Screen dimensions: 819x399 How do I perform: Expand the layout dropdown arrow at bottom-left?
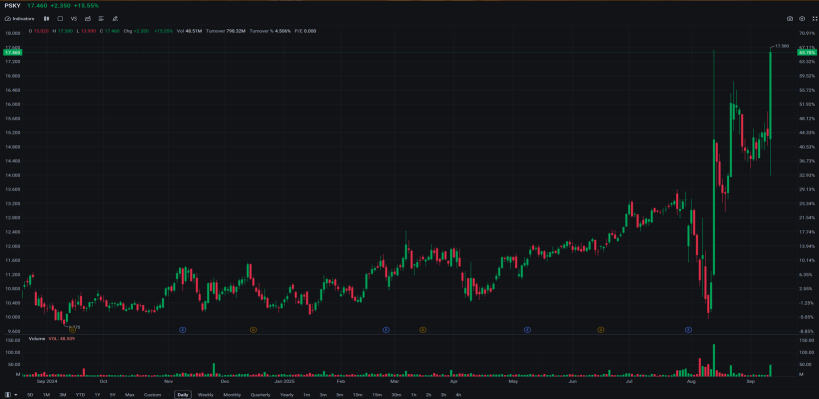coord(16,395)
